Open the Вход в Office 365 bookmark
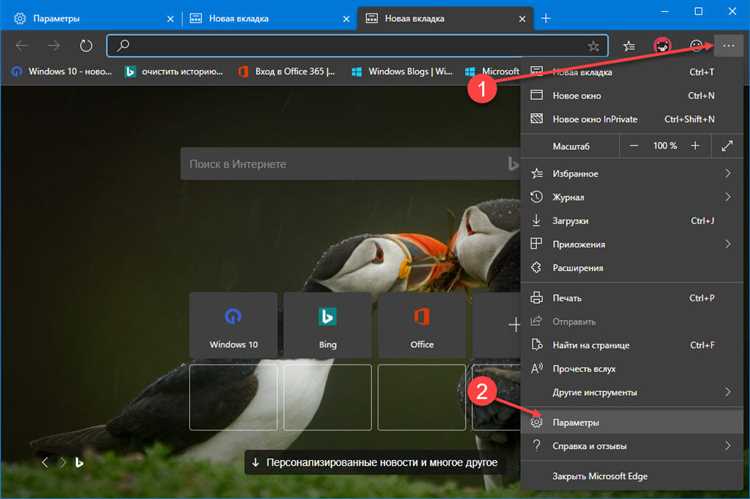Image resolution: width=750 pixels, height=499 pixels. (291, 71)
